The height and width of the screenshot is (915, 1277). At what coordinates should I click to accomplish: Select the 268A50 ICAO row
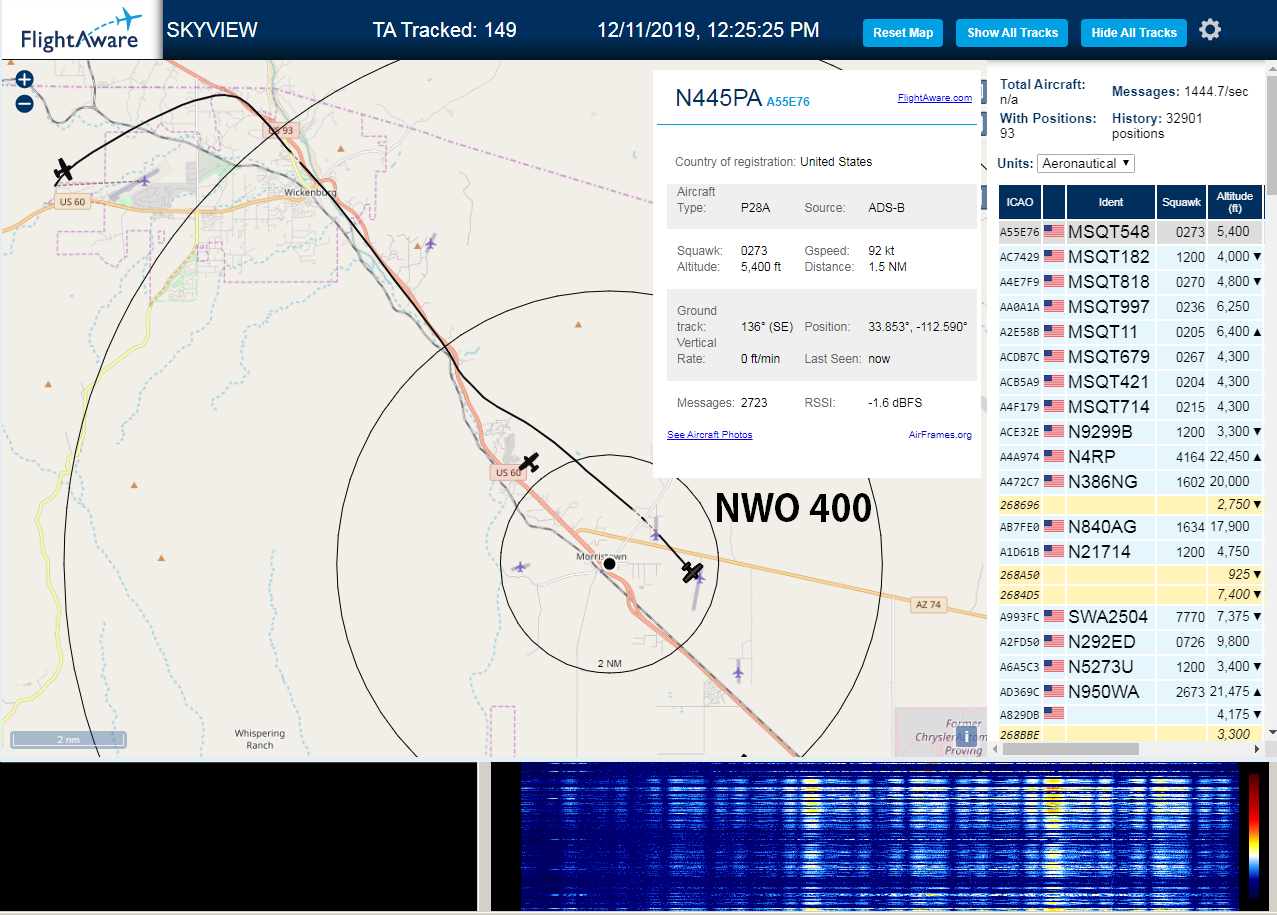pyautogui.click(x=1131, y=575)
